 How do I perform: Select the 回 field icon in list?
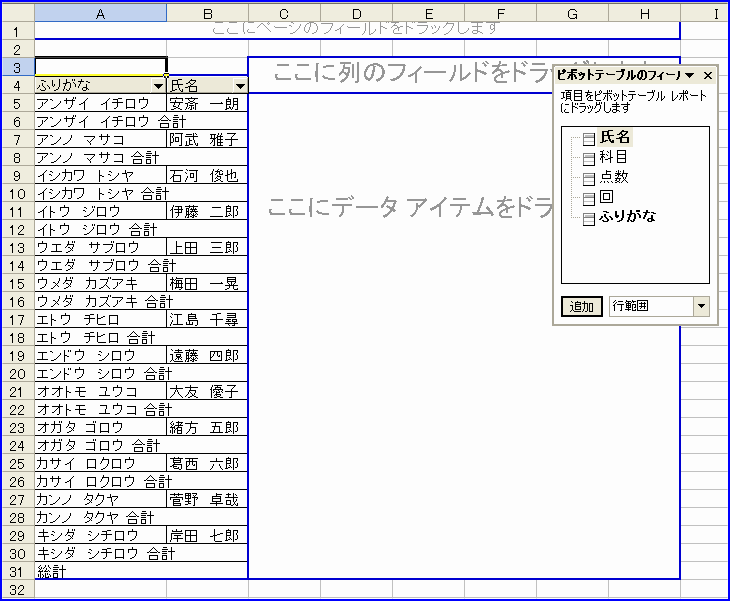(x=588, y=199)
